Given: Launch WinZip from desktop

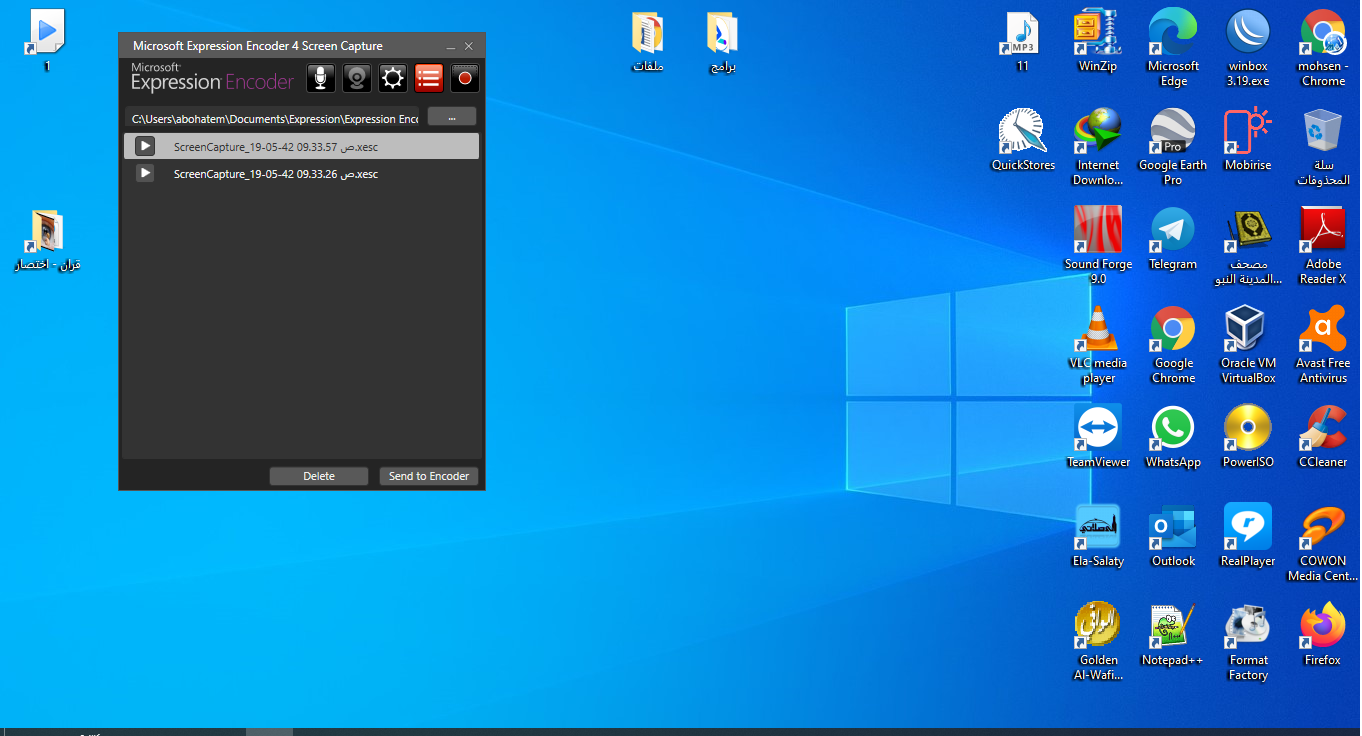Looking at the screenshot, I should point(1098,42).
